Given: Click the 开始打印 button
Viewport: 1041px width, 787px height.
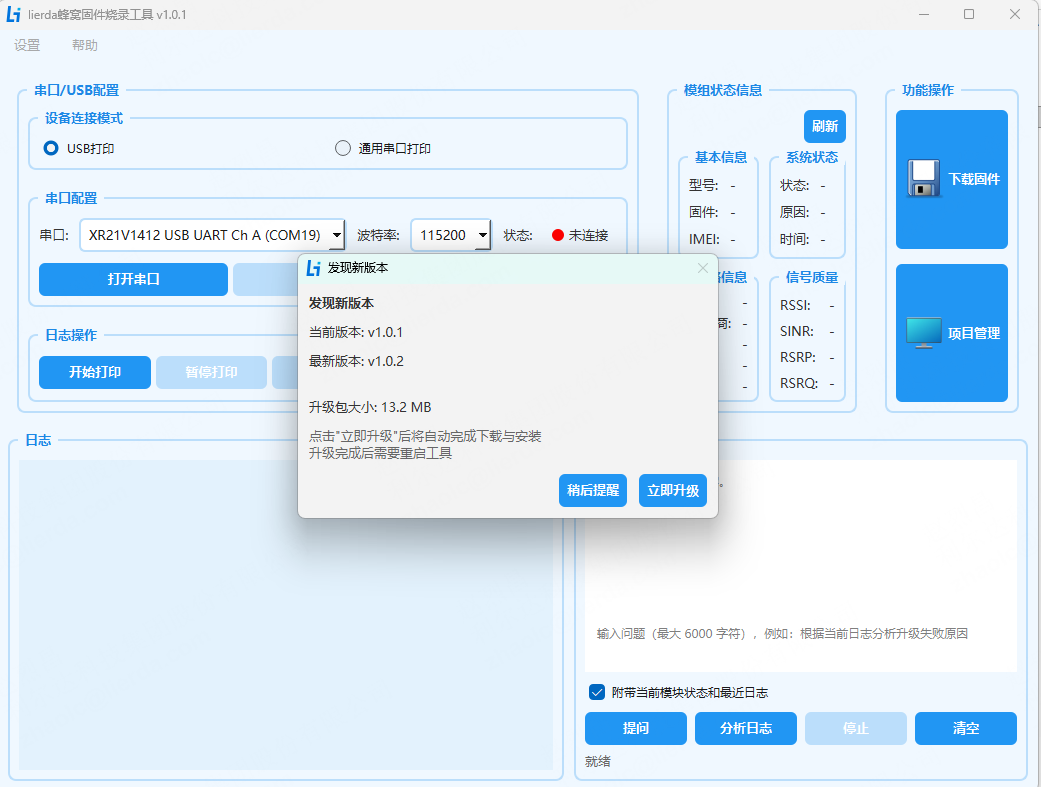Looking at the screenshot, I should coord(95,373).
